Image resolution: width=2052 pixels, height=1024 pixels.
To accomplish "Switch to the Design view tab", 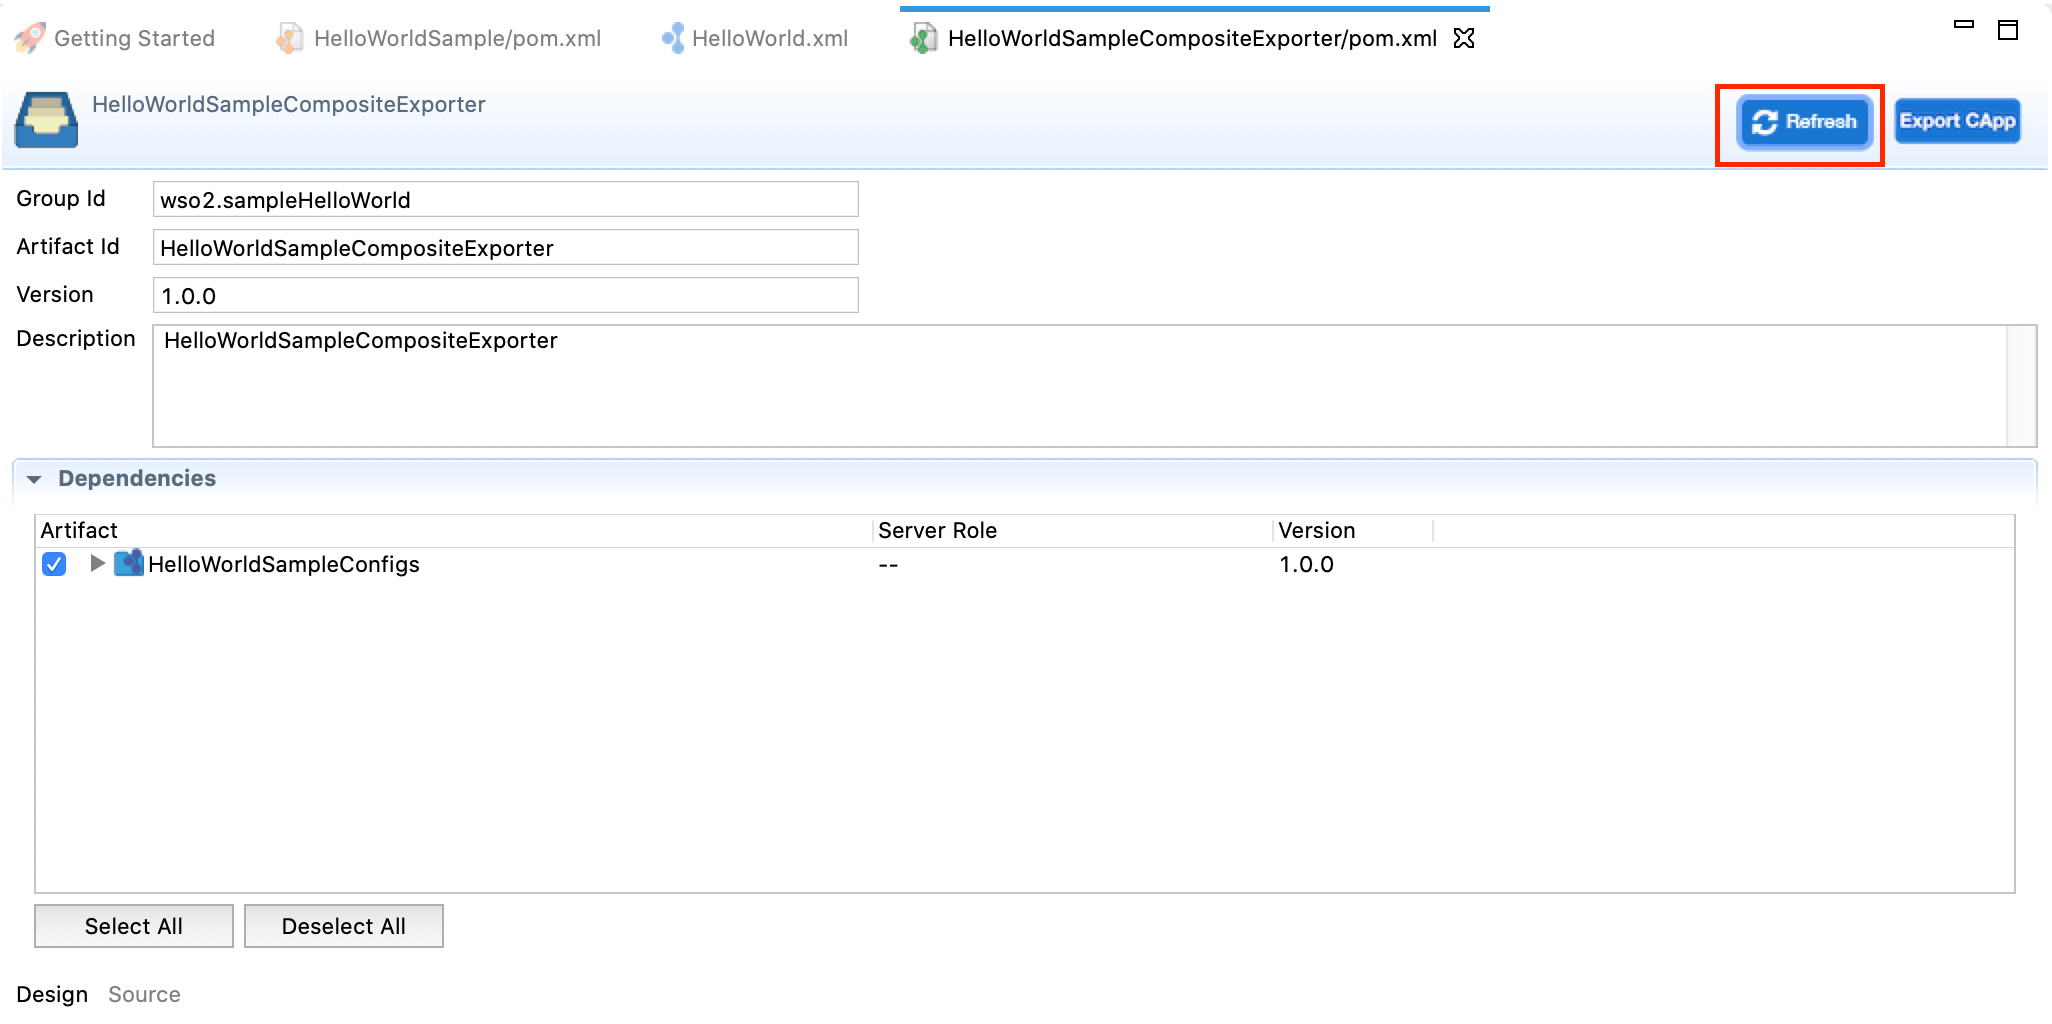I will click(52, 994).
